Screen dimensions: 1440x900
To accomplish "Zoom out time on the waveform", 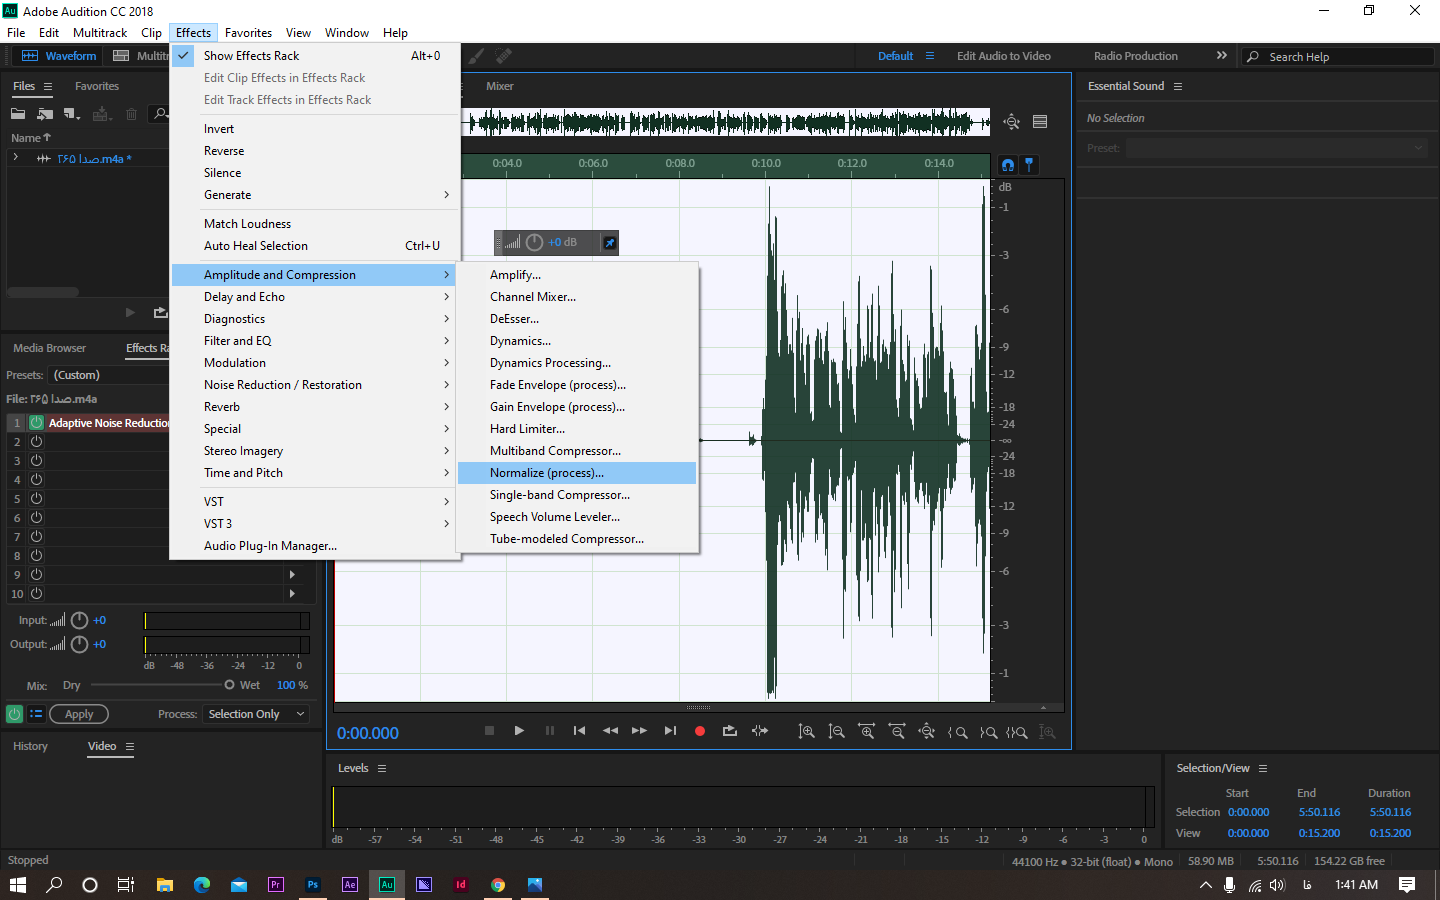I will coord(897,732).
